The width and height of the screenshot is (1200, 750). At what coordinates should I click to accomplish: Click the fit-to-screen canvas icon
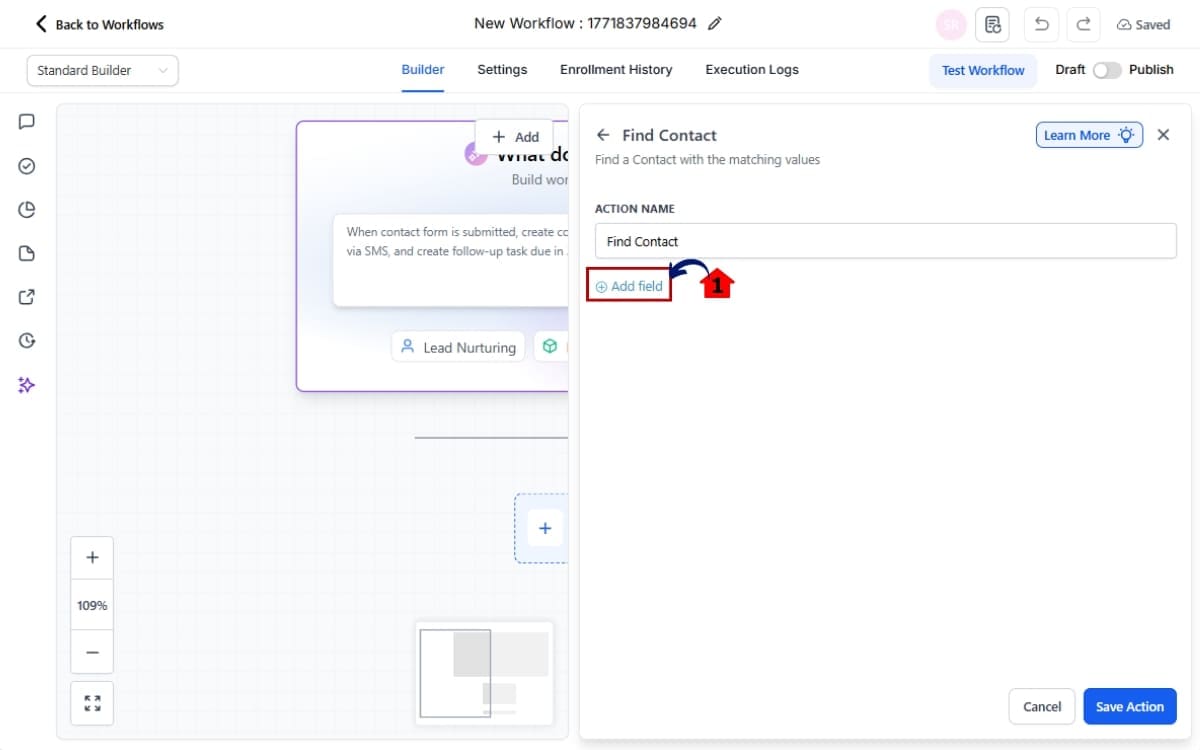tap(92, 703)
